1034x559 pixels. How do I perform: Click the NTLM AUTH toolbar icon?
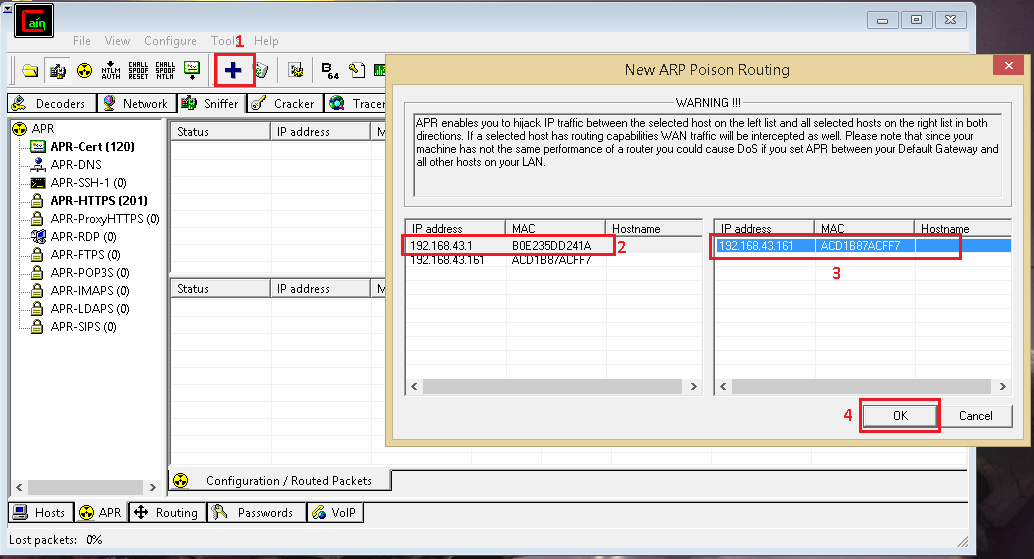[111, 70]
